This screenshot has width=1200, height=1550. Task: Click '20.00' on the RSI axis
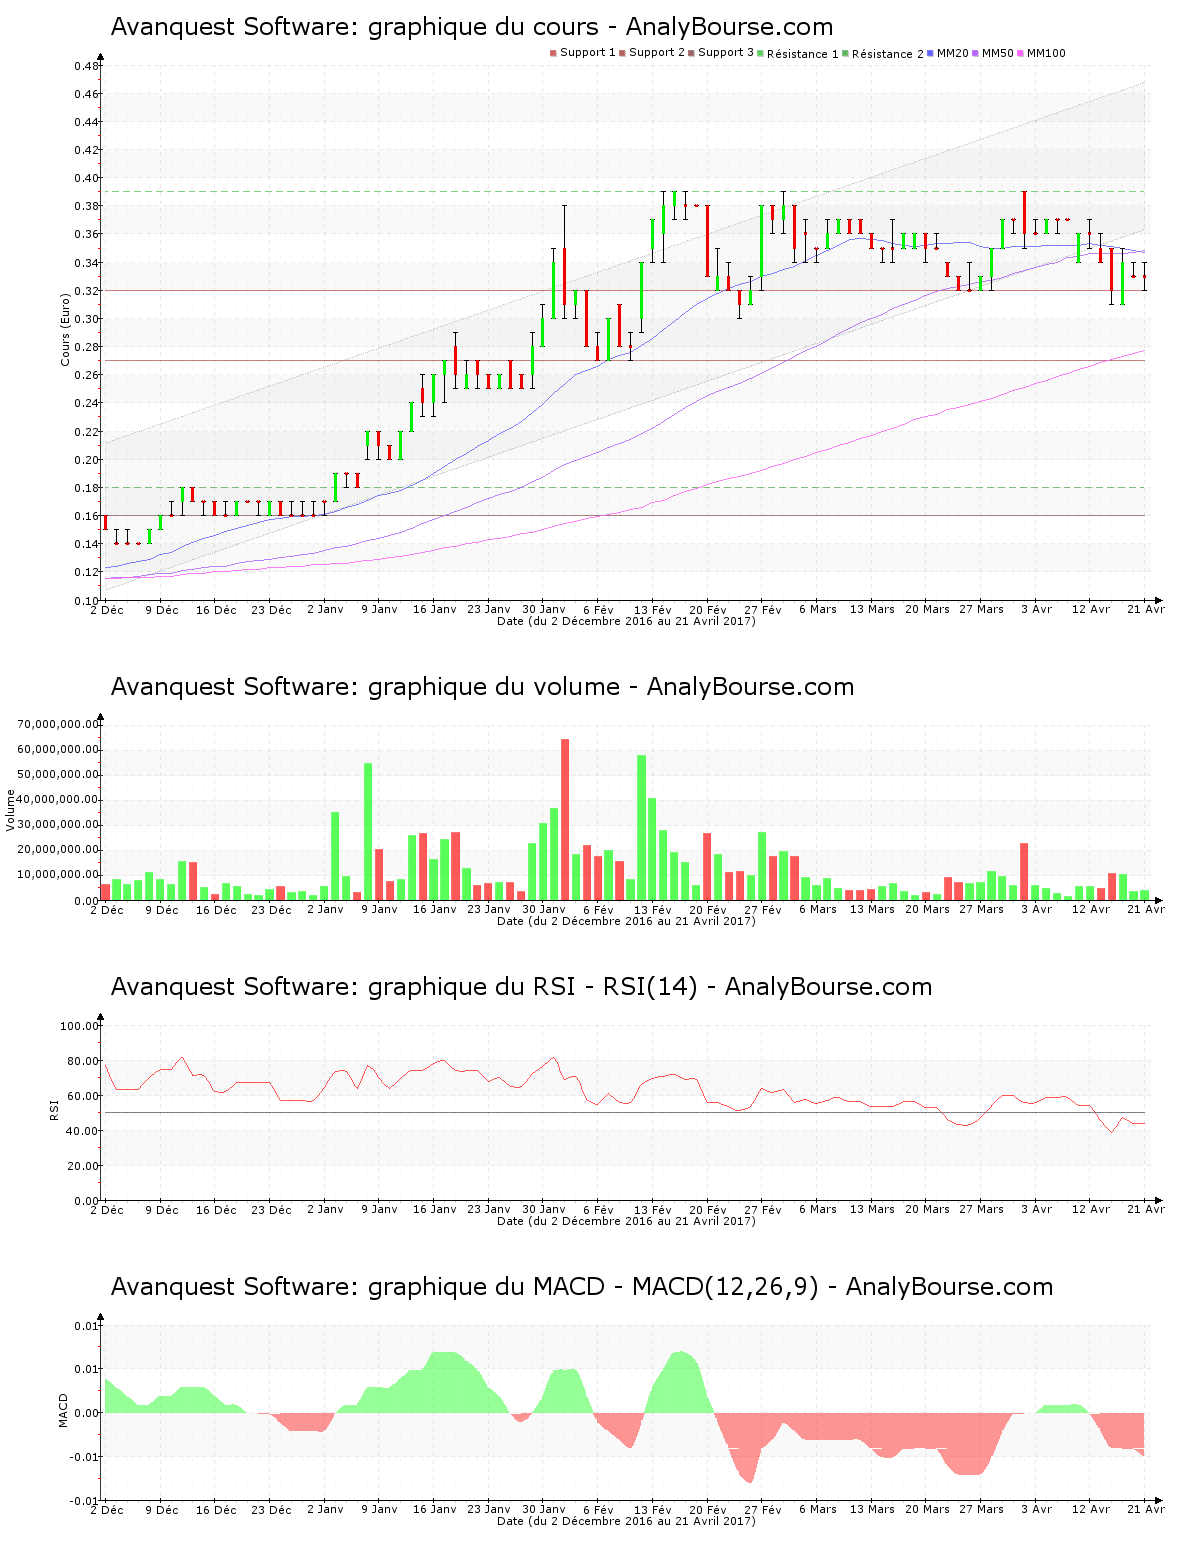click(x=83, y=1166)
